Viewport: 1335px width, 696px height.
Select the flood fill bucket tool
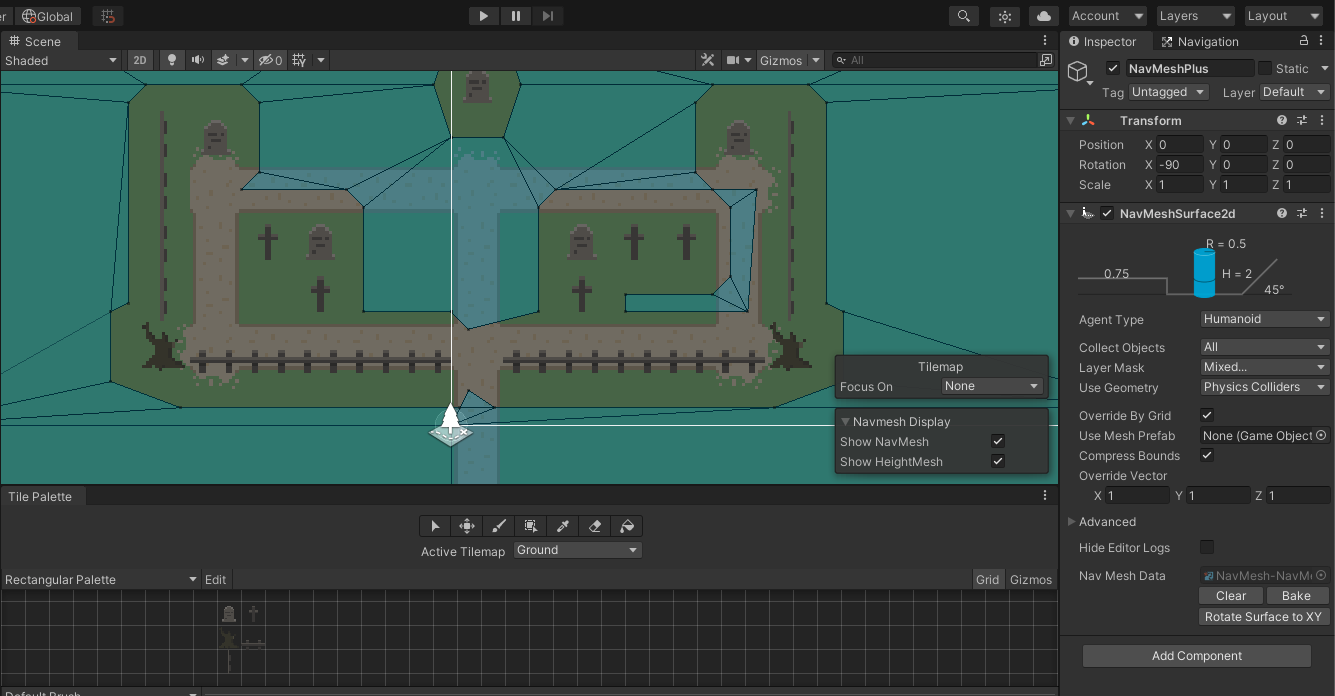click(627, 526)
